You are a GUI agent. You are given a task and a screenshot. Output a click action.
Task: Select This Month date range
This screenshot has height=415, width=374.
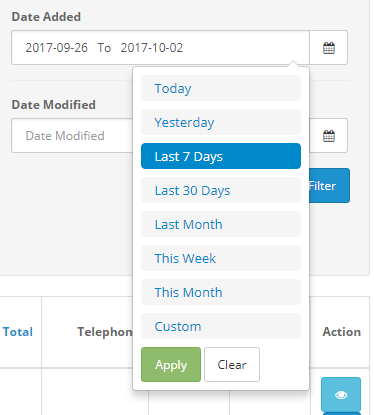click(x=221, y=292)
